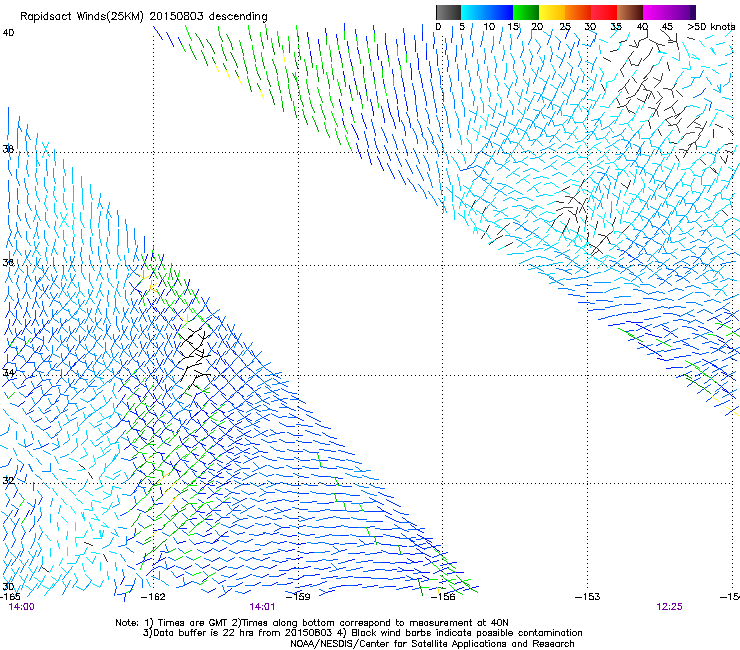
Task: Click the '5' label under the color bar
Action: click(462, 27)
